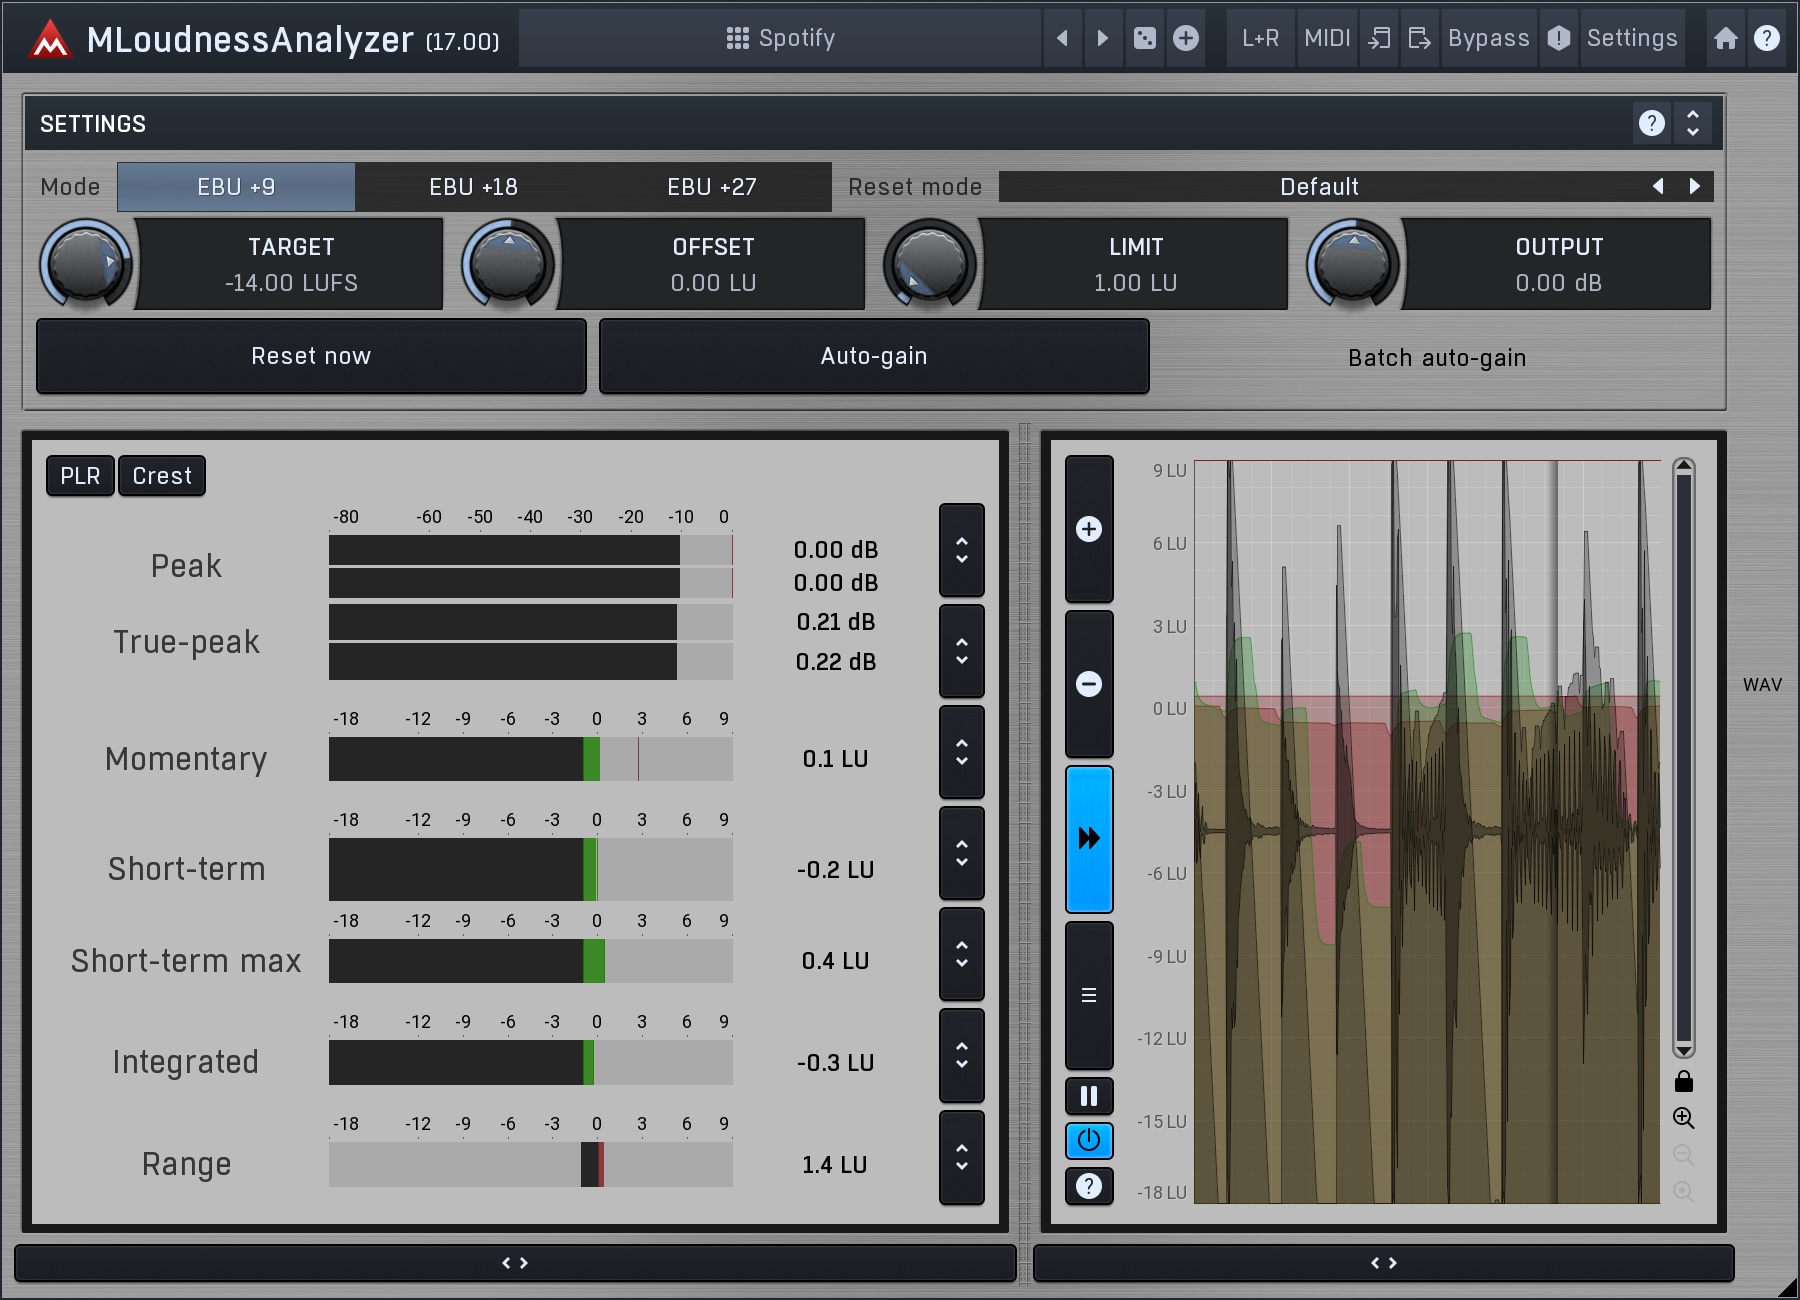Viewport: 1800px width, 1300px height.
Task: Pause the loudness graph
Action: coord(1088,1096)
